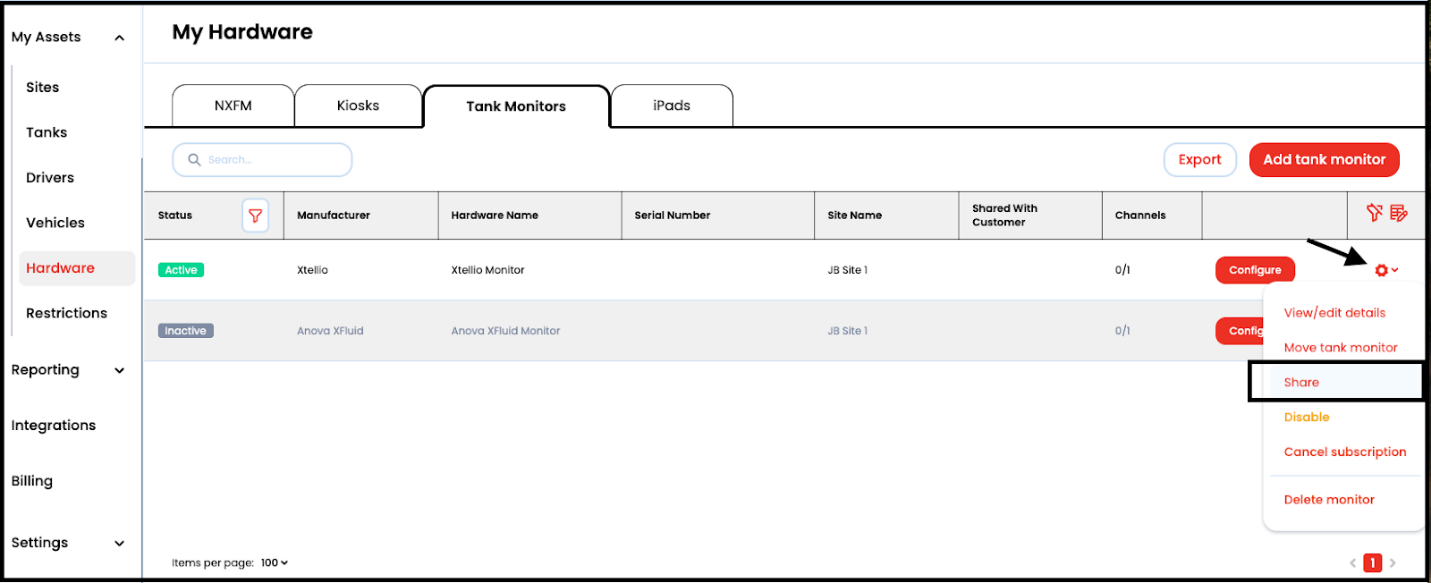Open Tanks in the sidebar
This screenshot has height=583, width=1431.
pos(47,132)
